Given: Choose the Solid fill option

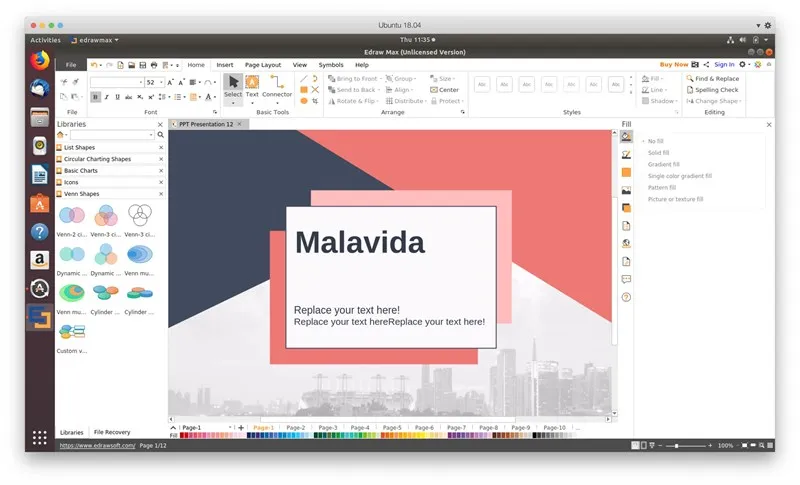Looking at the screenshot, I should coord(658,153).
